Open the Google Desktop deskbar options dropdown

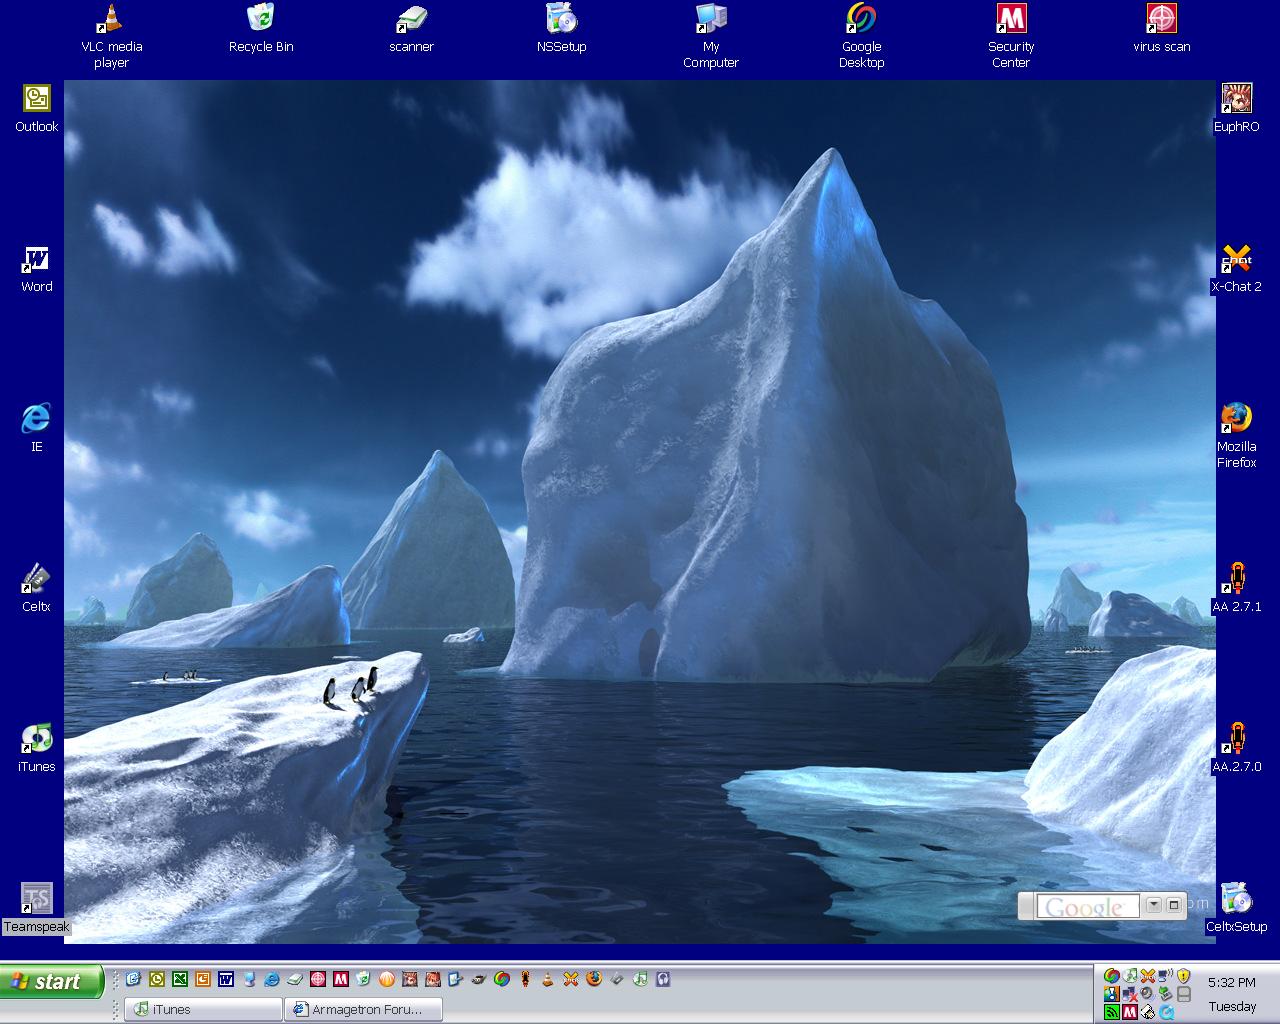point(1153,905)
